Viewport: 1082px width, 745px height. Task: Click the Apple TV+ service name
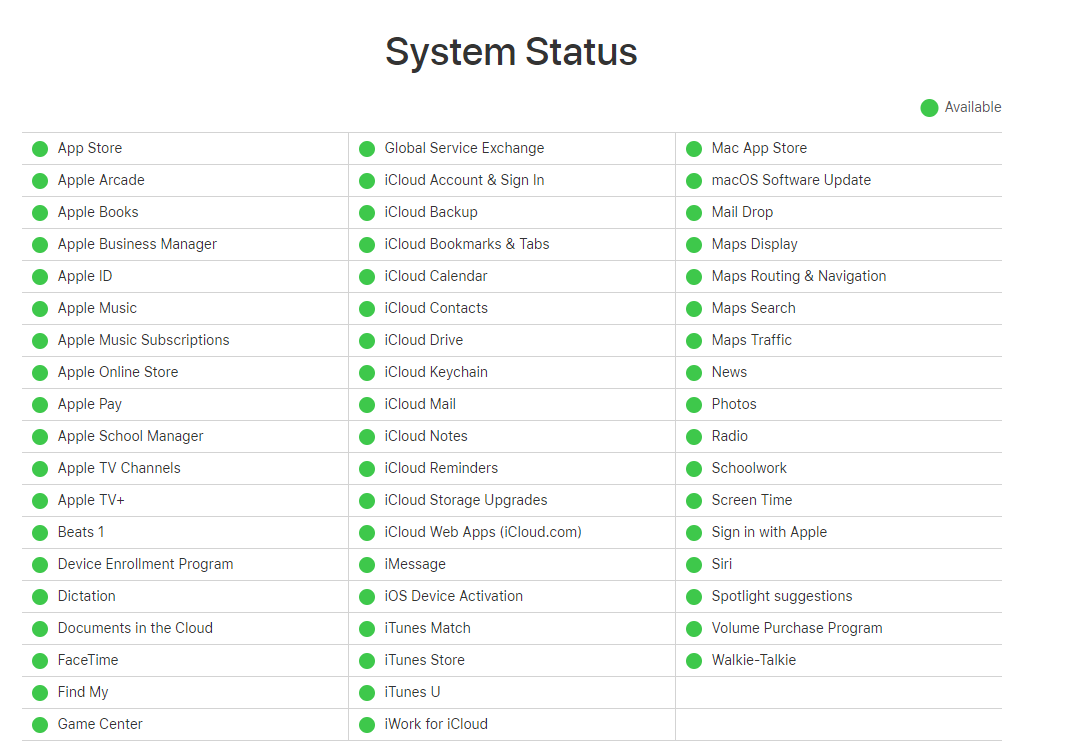[91, 500]
